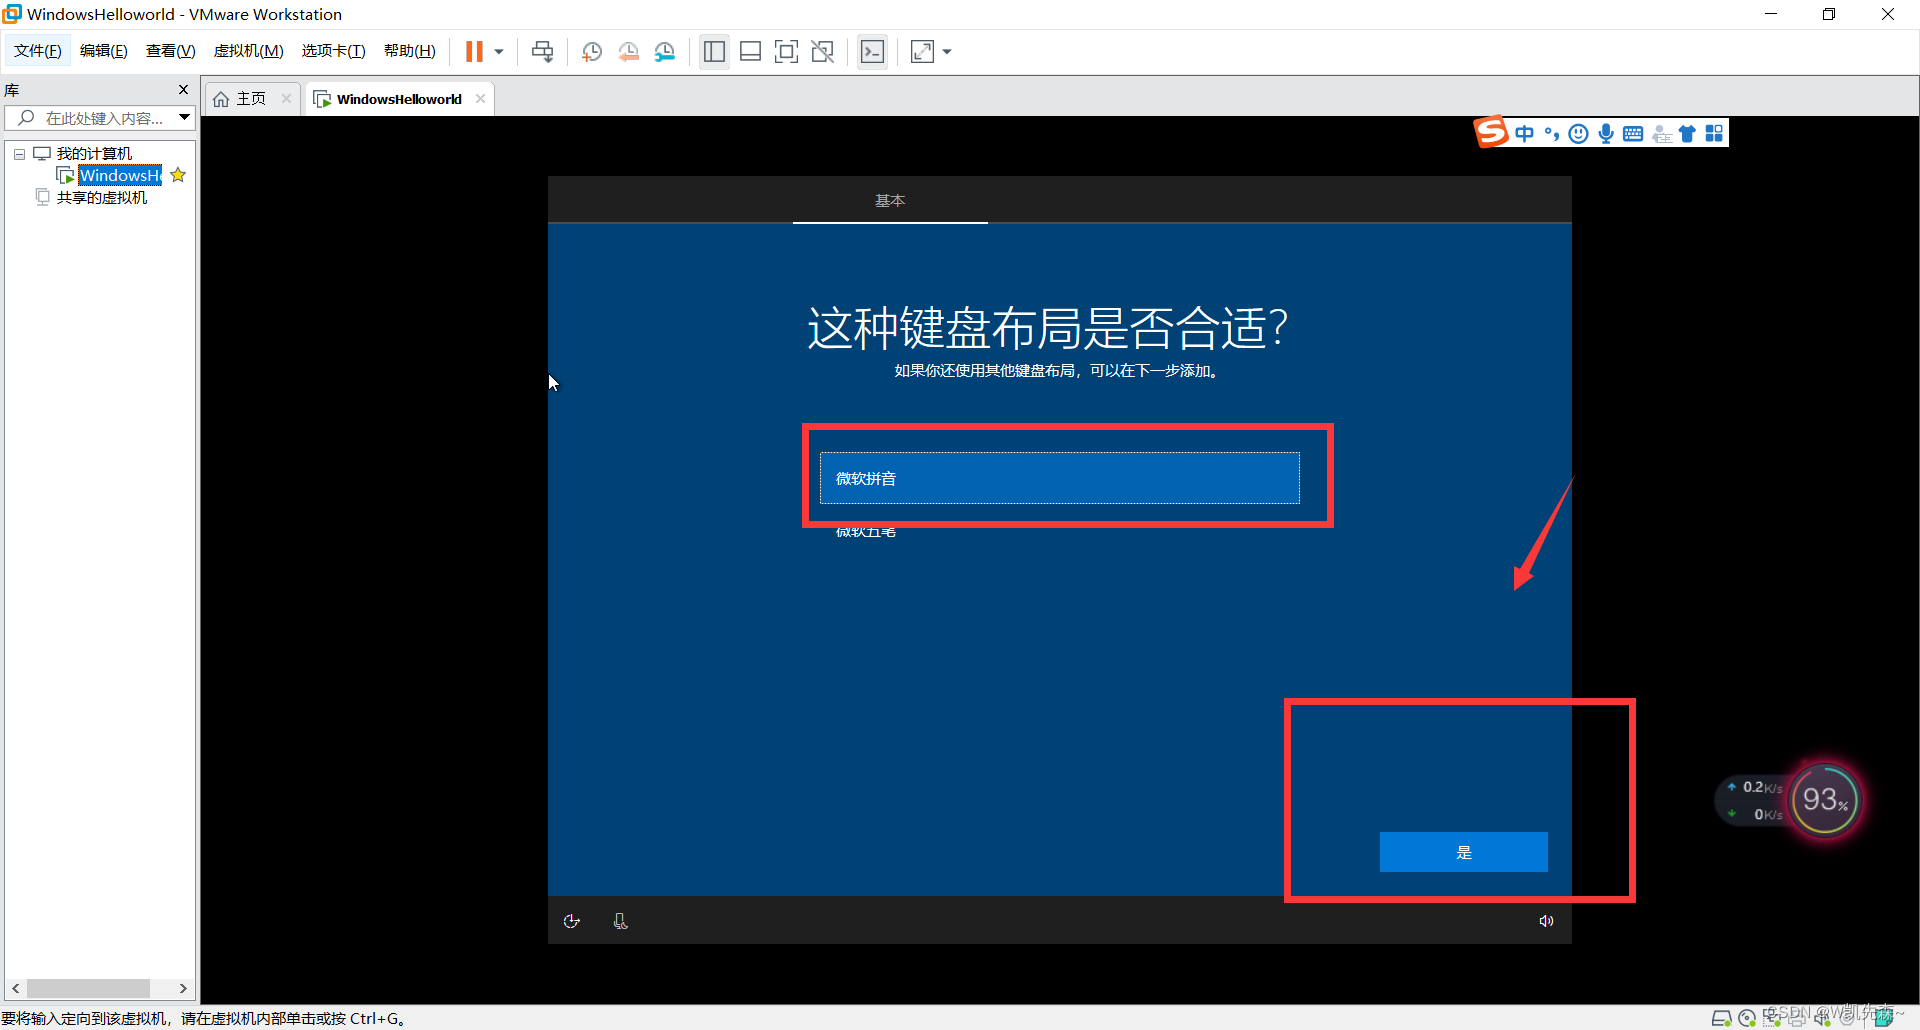Image resolution: width=1920 pixels, height=1030 pixels.
Task: Open Sogou toolbox grid icon
Action: click(x=1714, y=134)
